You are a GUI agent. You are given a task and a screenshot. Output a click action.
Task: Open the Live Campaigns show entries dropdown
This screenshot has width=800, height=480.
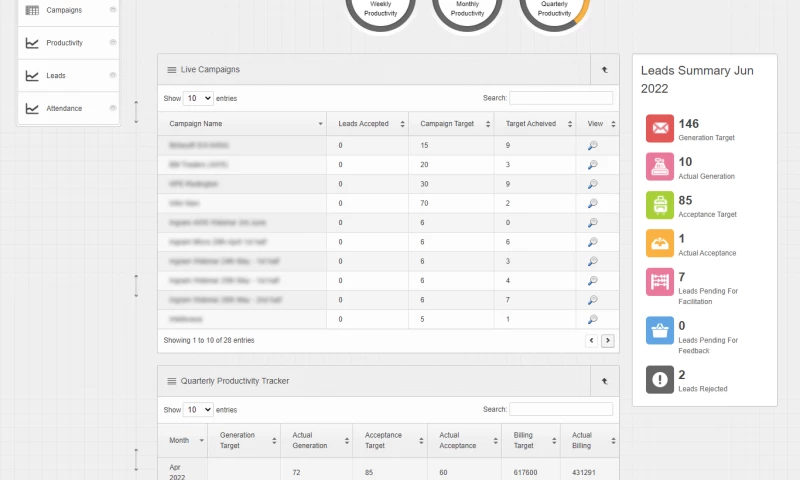pyautogui.click(x=198, y=98)
